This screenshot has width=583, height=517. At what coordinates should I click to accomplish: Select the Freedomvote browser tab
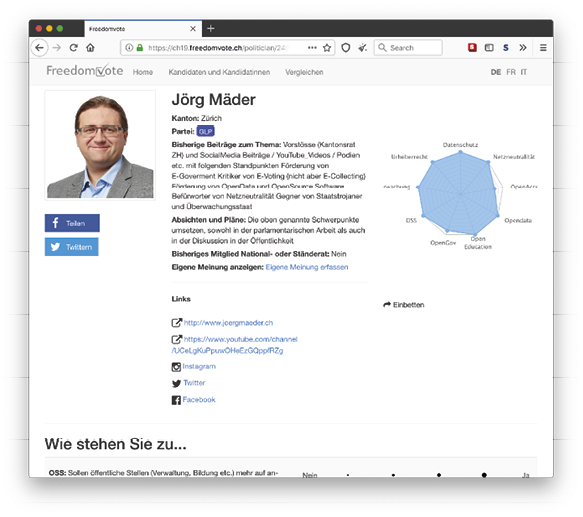coord(143,29)
